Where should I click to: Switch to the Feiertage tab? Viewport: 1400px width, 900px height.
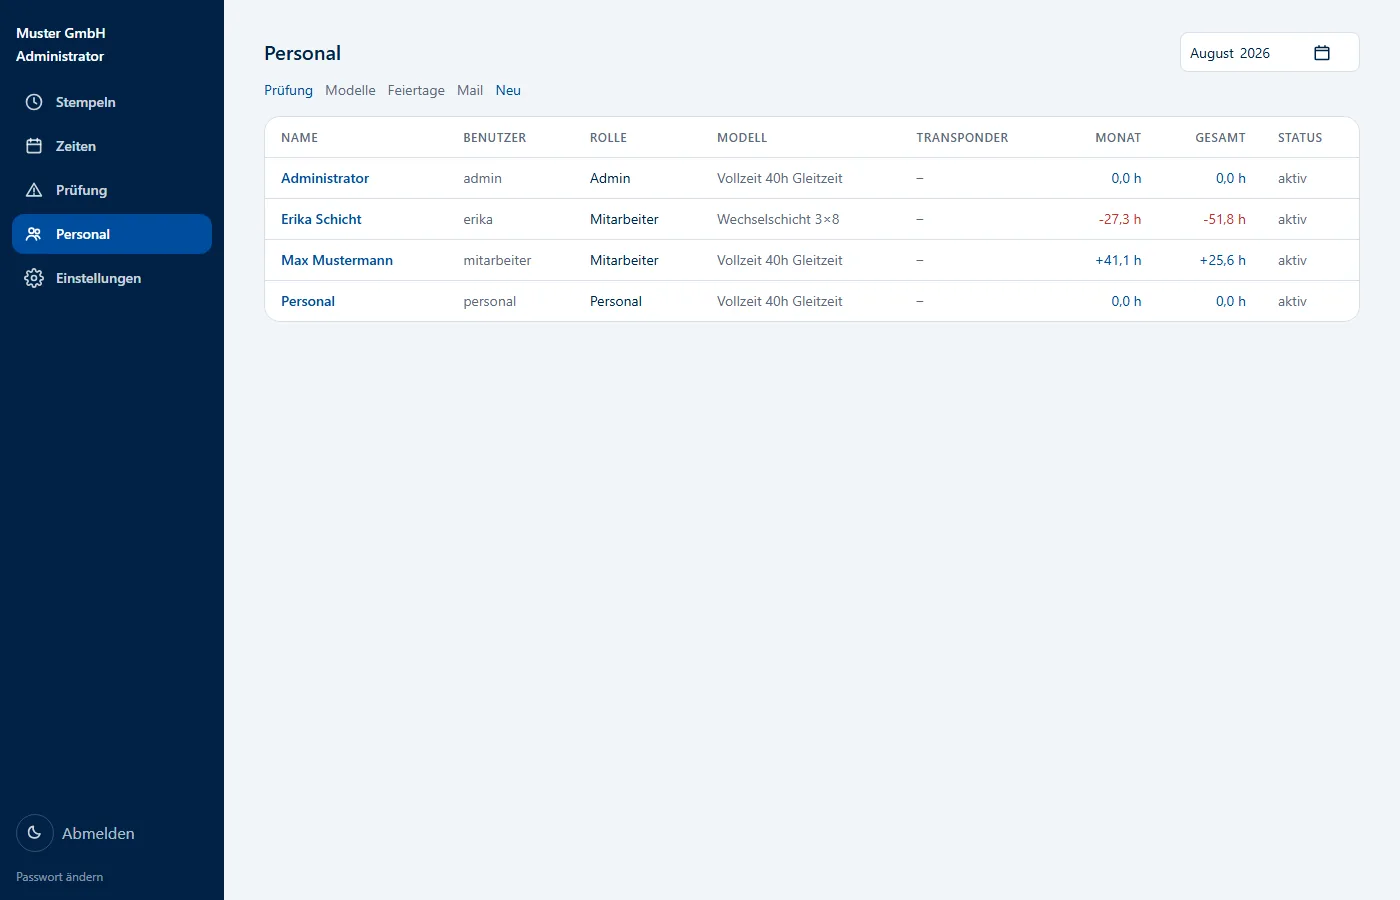[x=416, y=90]
